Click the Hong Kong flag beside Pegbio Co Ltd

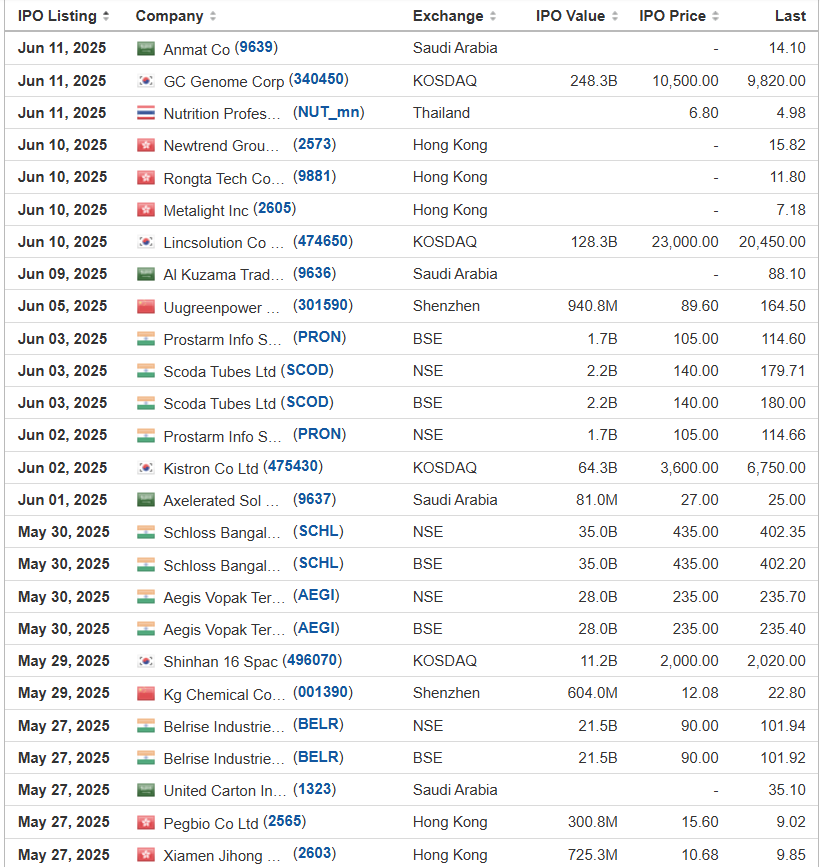point(146,823)
